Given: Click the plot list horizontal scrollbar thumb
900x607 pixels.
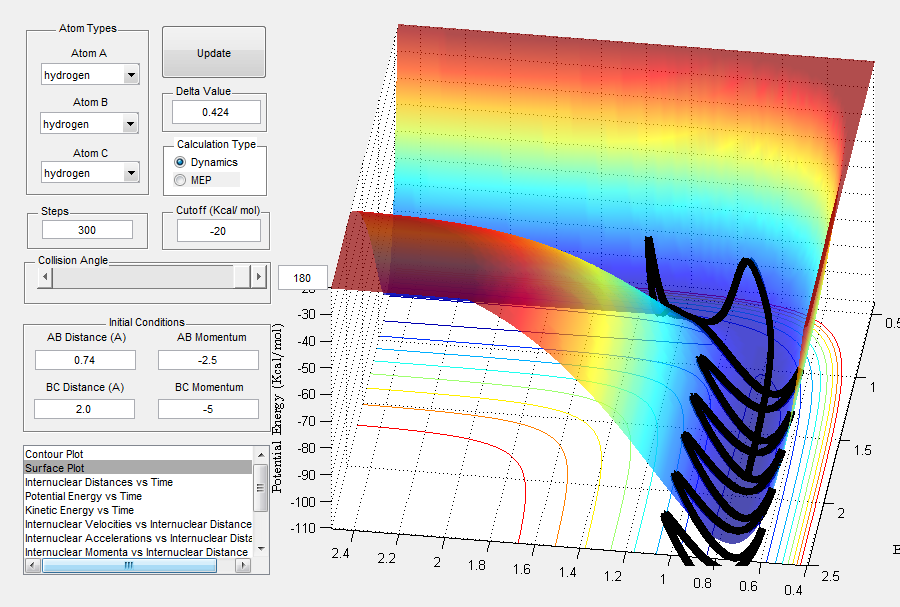Looking at the screenshot, I should tap(129, 566).
